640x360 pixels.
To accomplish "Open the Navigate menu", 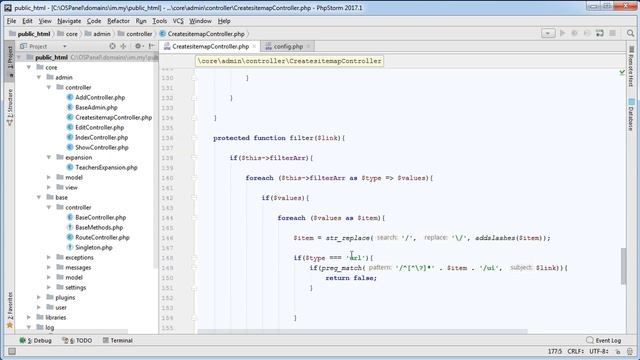I will point(69,21).
